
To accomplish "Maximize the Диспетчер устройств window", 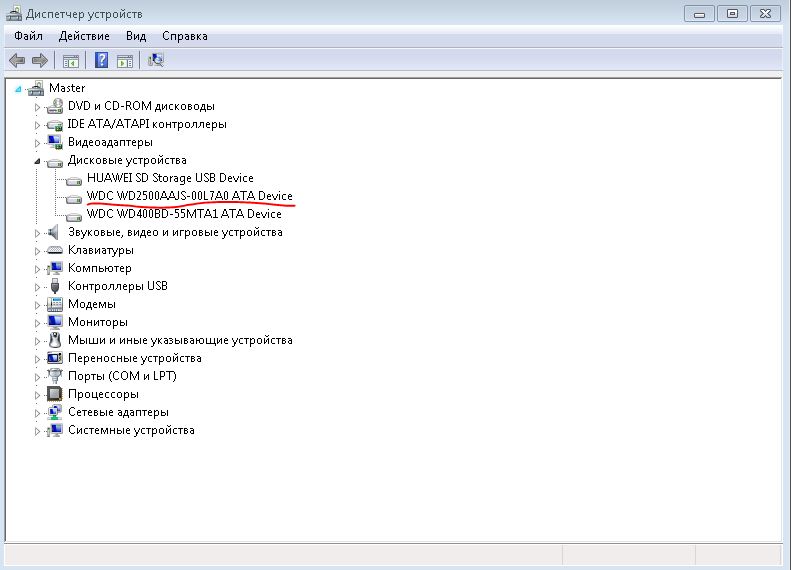I will click(x=732, y=14).
